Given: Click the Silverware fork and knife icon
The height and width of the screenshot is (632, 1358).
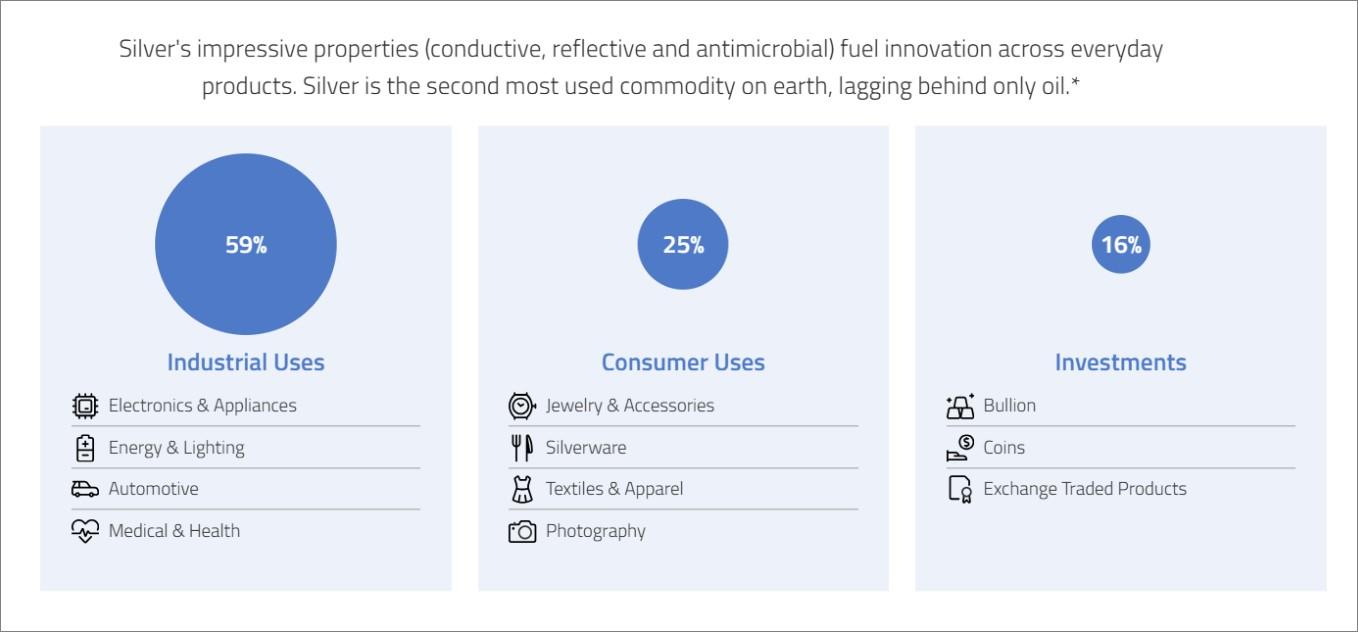Looking at the screenshot, I should [522, 448].
